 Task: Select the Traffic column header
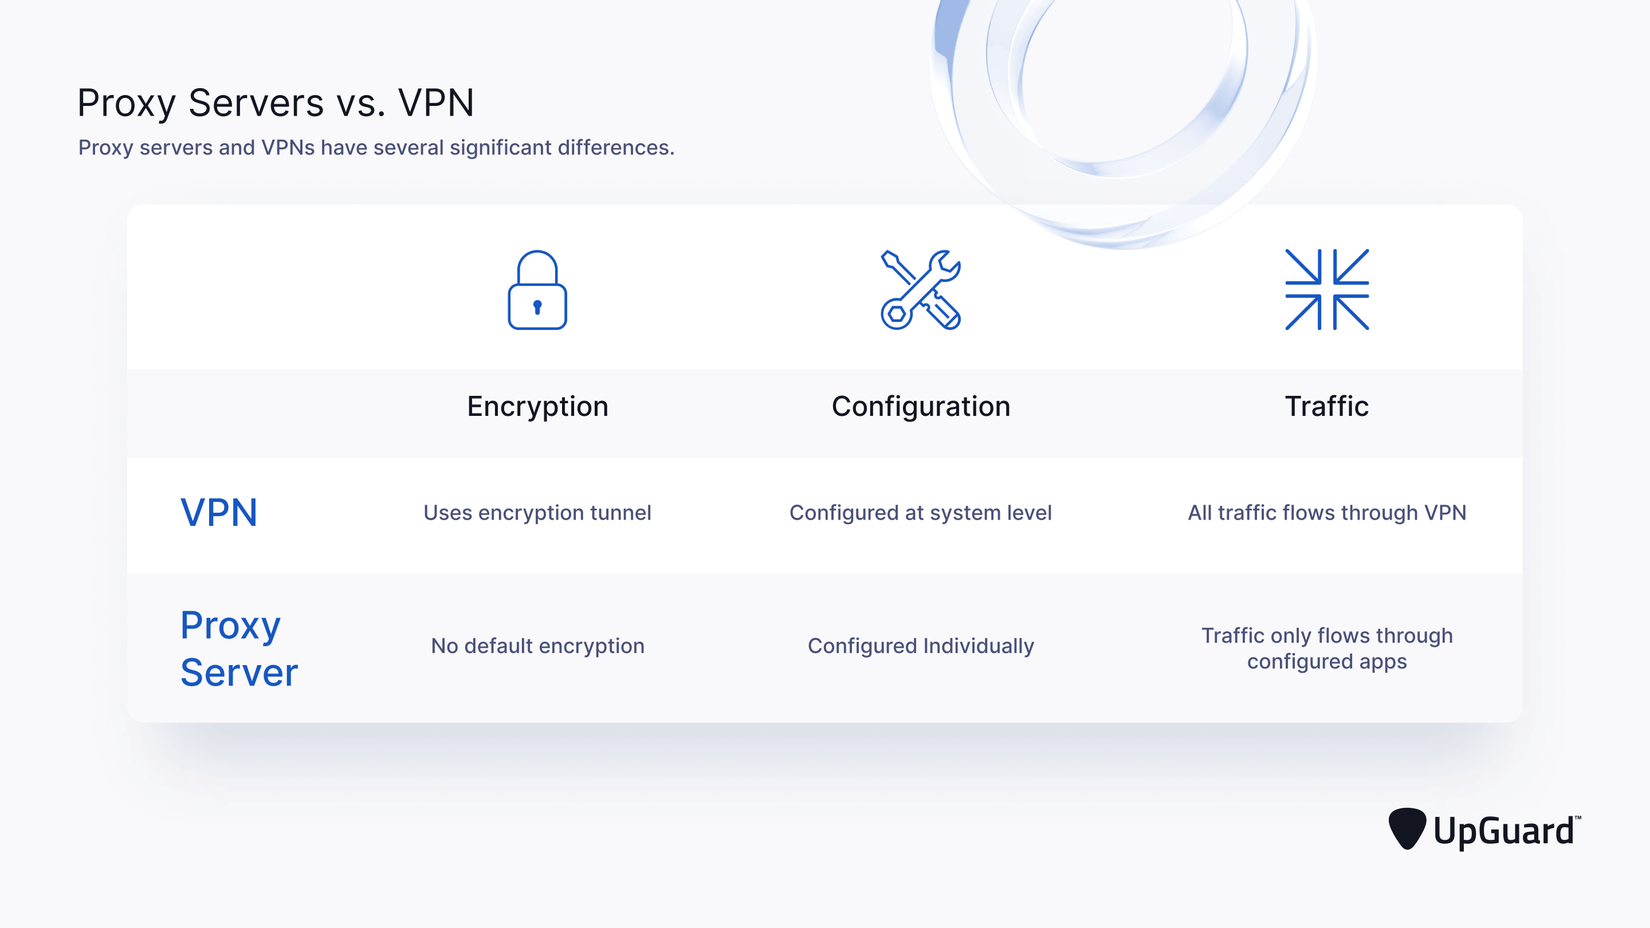coord(1326,406)
